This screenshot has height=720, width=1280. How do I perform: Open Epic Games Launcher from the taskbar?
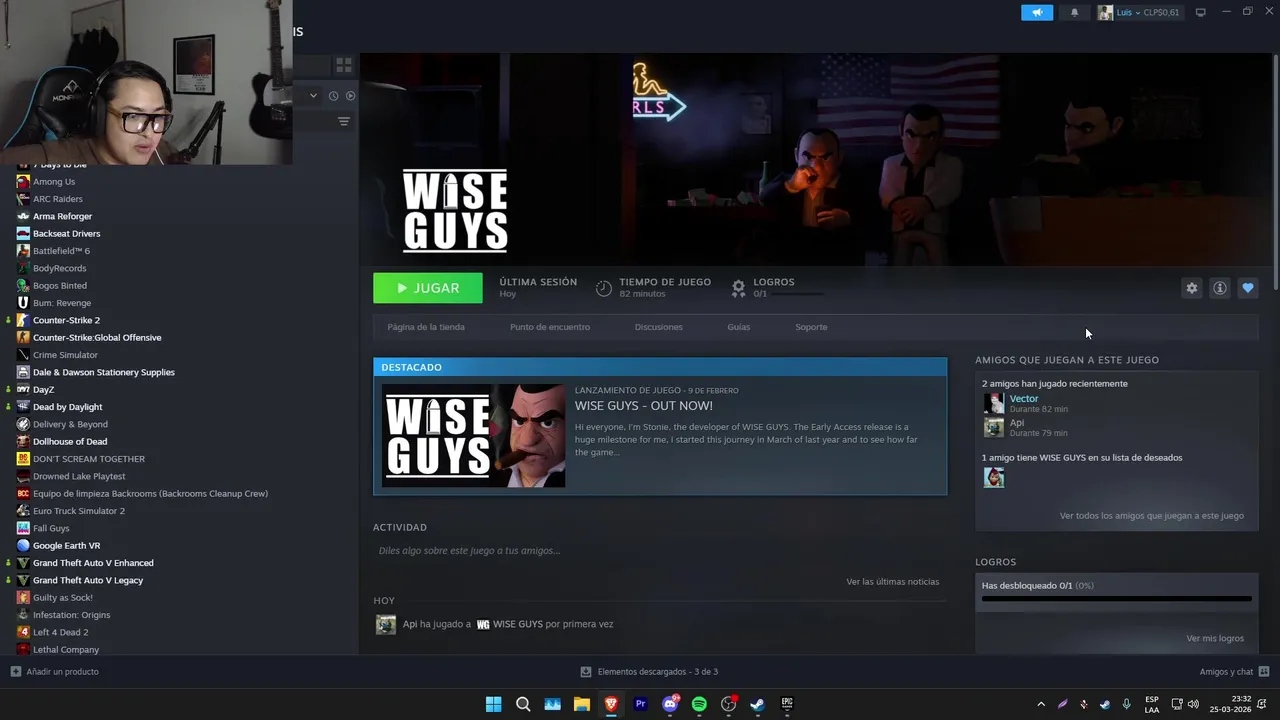[x=787, y=704]
